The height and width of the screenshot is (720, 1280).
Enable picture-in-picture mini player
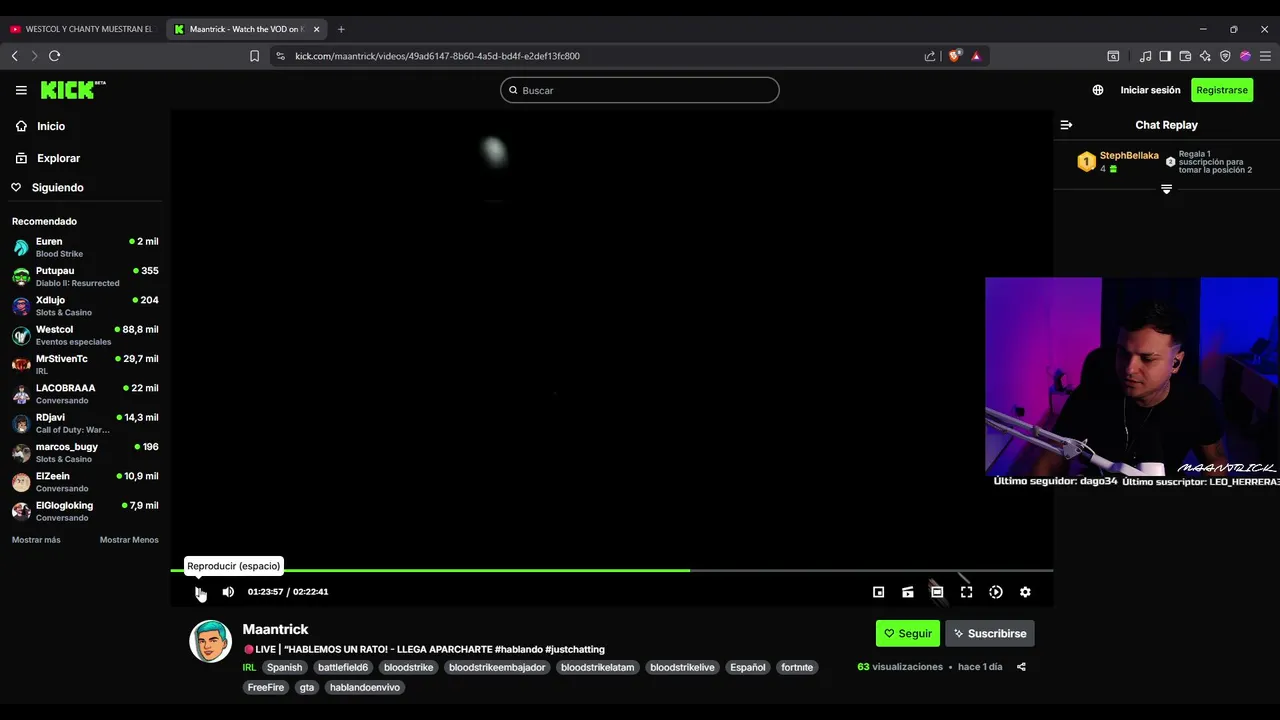click(878, 592)
